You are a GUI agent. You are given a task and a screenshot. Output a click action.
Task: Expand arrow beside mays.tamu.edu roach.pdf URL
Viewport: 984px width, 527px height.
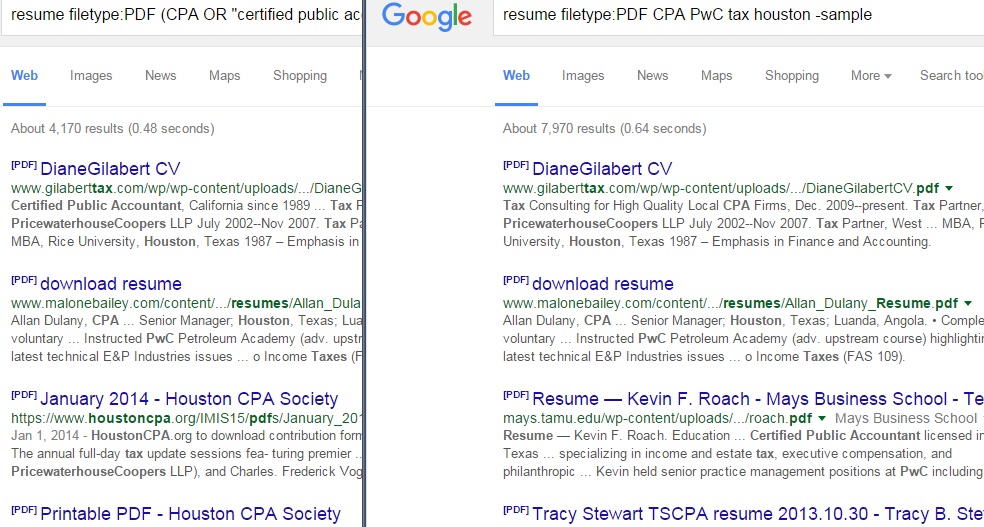[x=822, y=418]
